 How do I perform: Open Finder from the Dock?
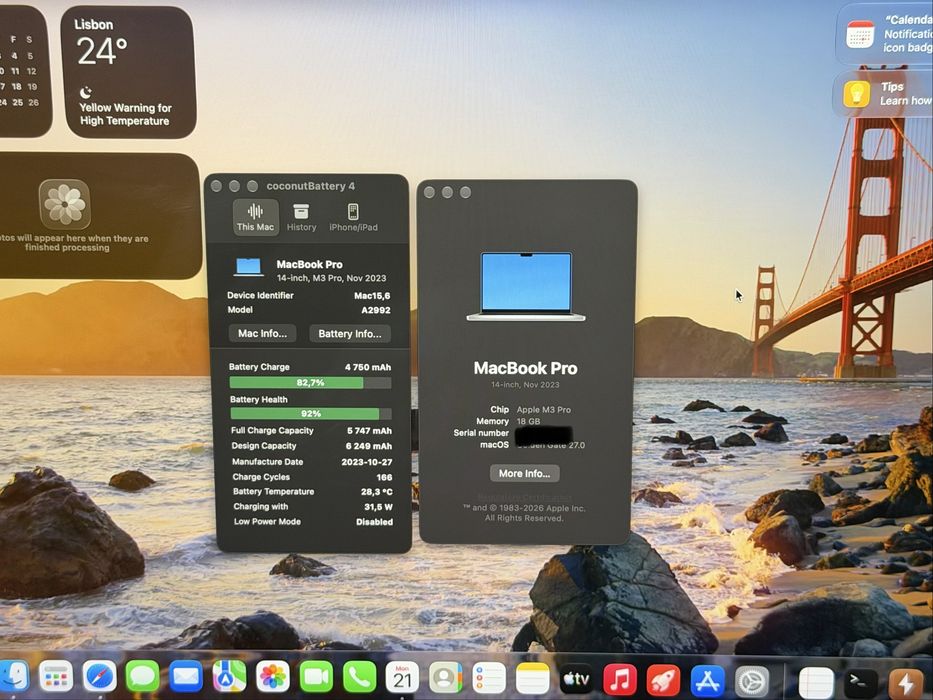pyautogui.click(x=13, y=677)
